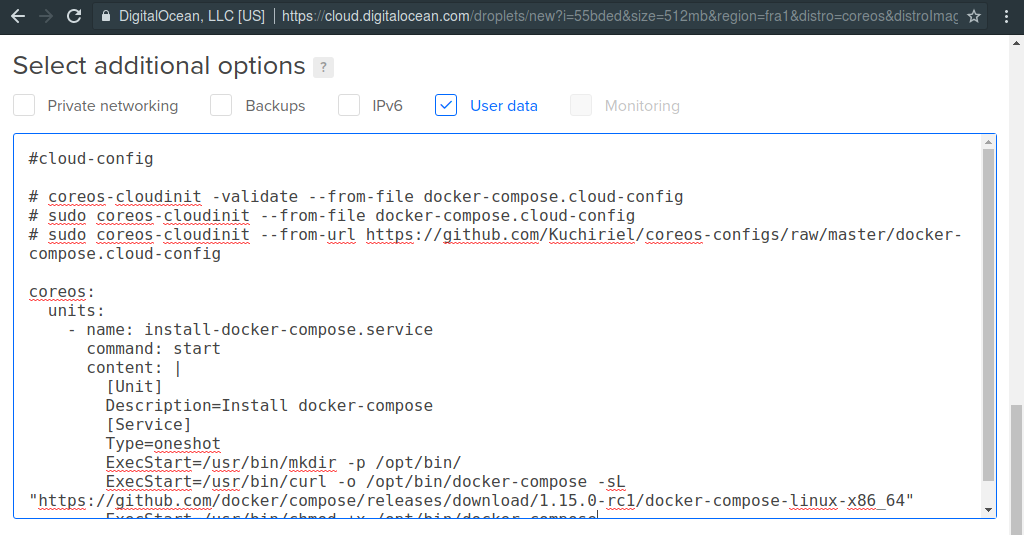Click the 'ExecStart=/usr/bin/mkdir -p /opt/bin/' line
The height and width of the screenshot is (535, 1024).
[x=283, y=462]
